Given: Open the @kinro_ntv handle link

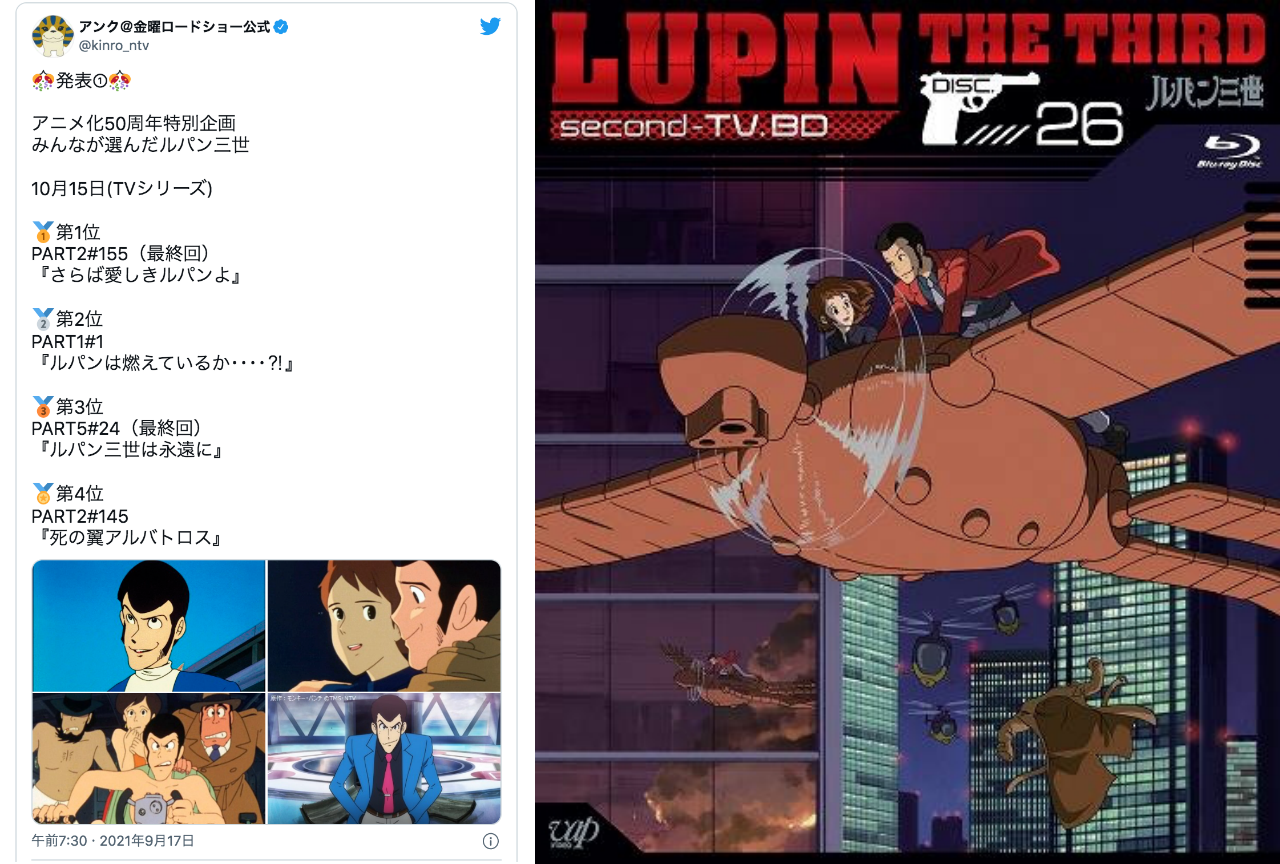Looking at the screenshot, I should point(114,46).
